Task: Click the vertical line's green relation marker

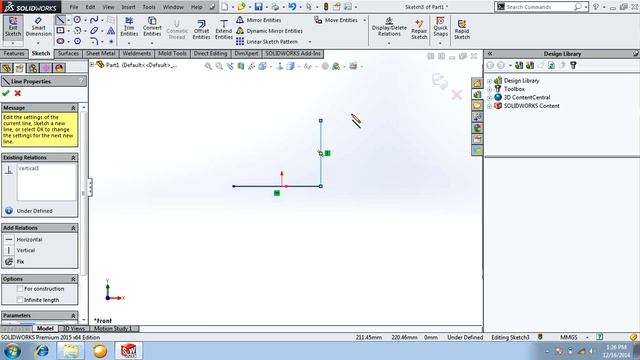Action: [x=327, y=153]
